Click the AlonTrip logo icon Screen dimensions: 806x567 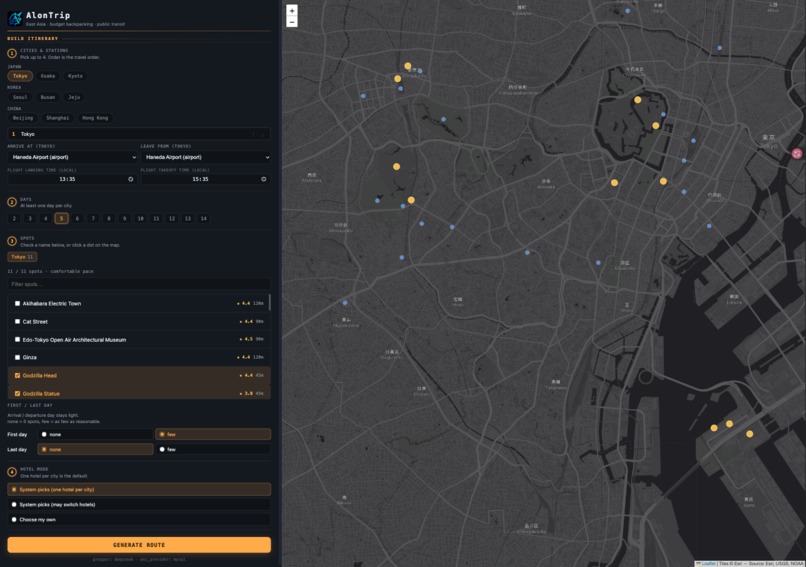click(15, 19)
